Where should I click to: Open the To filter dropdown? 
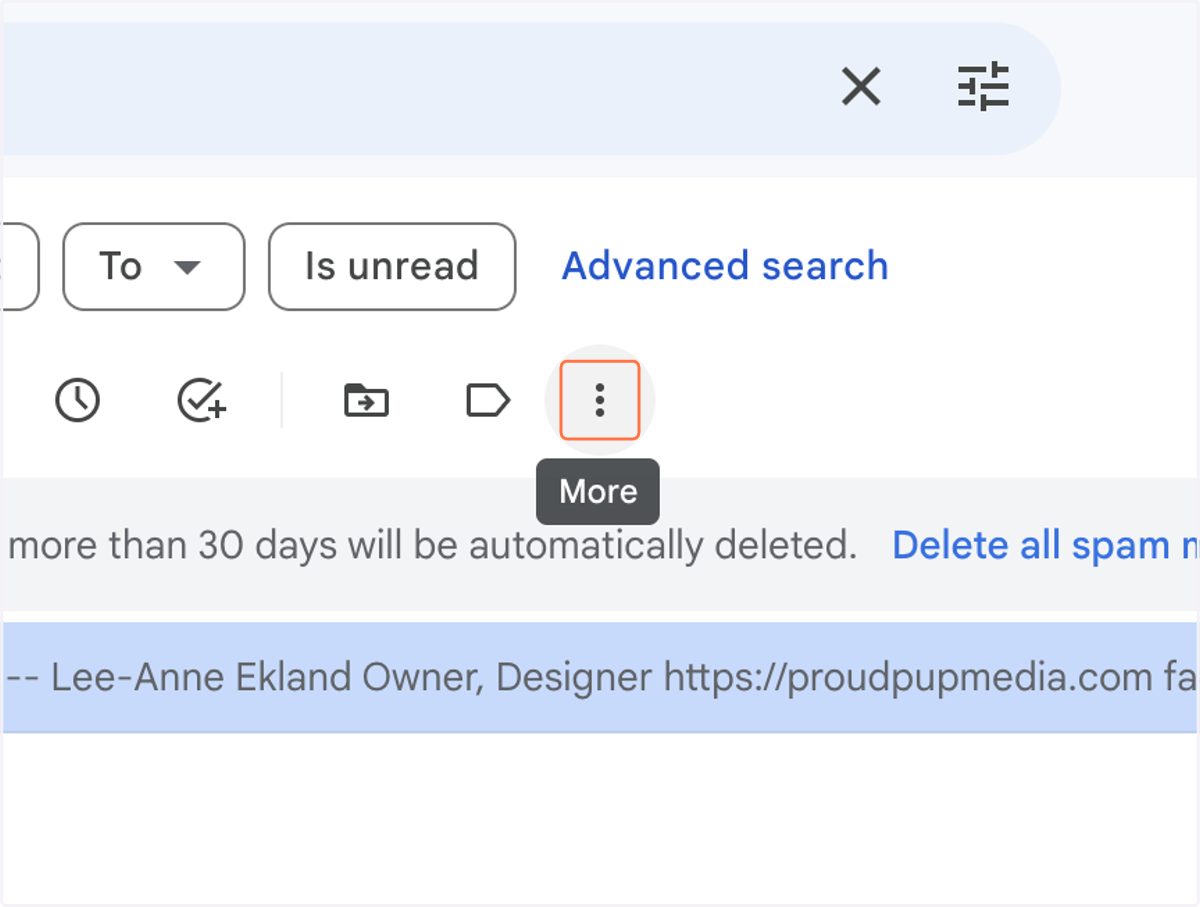154,266
